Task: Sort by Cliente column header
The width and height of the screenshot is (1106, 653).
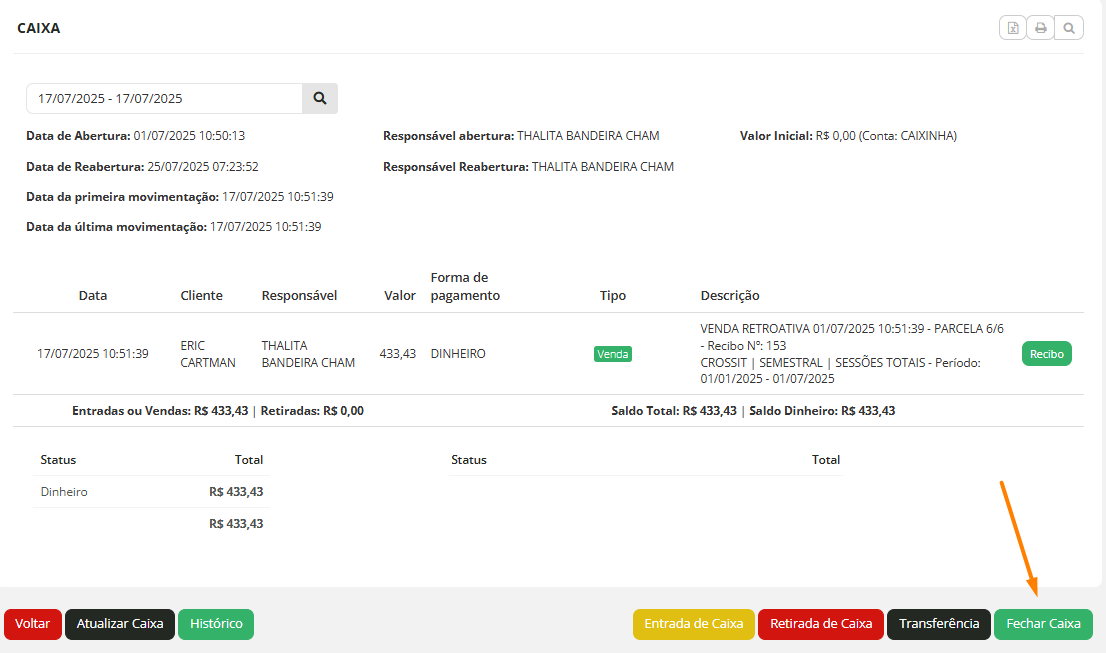Action: coord(202,295)
